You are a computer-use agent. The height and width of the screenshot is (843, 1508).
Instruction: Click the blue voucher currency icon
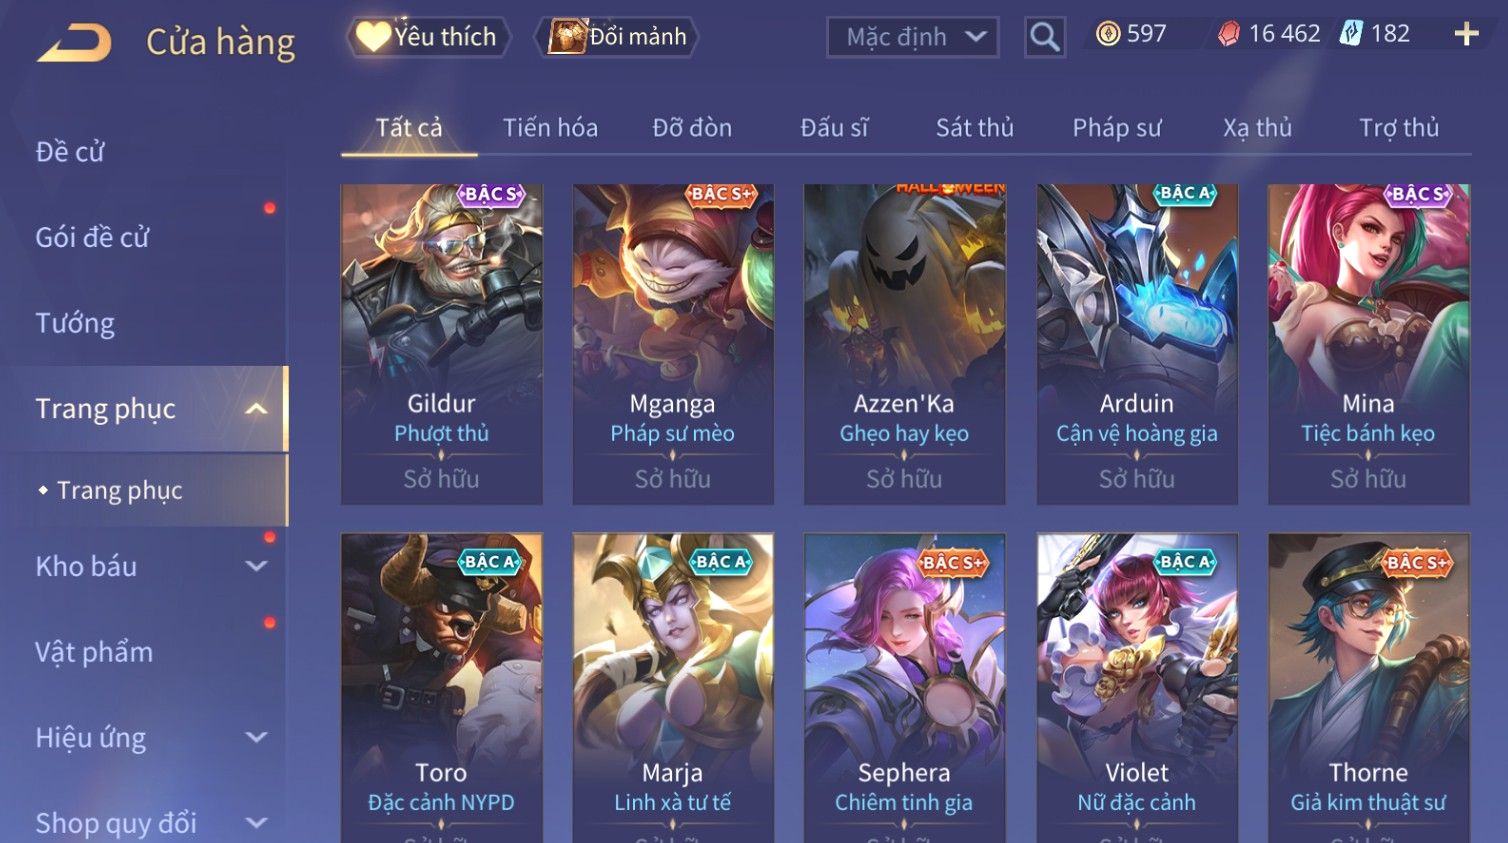click(1351, 34)
